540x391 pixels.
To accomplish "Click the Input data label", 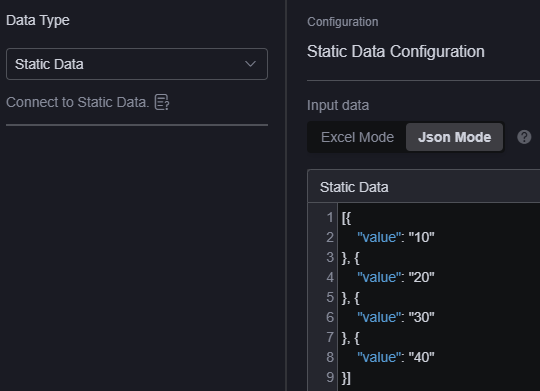I will coord(338,105).
